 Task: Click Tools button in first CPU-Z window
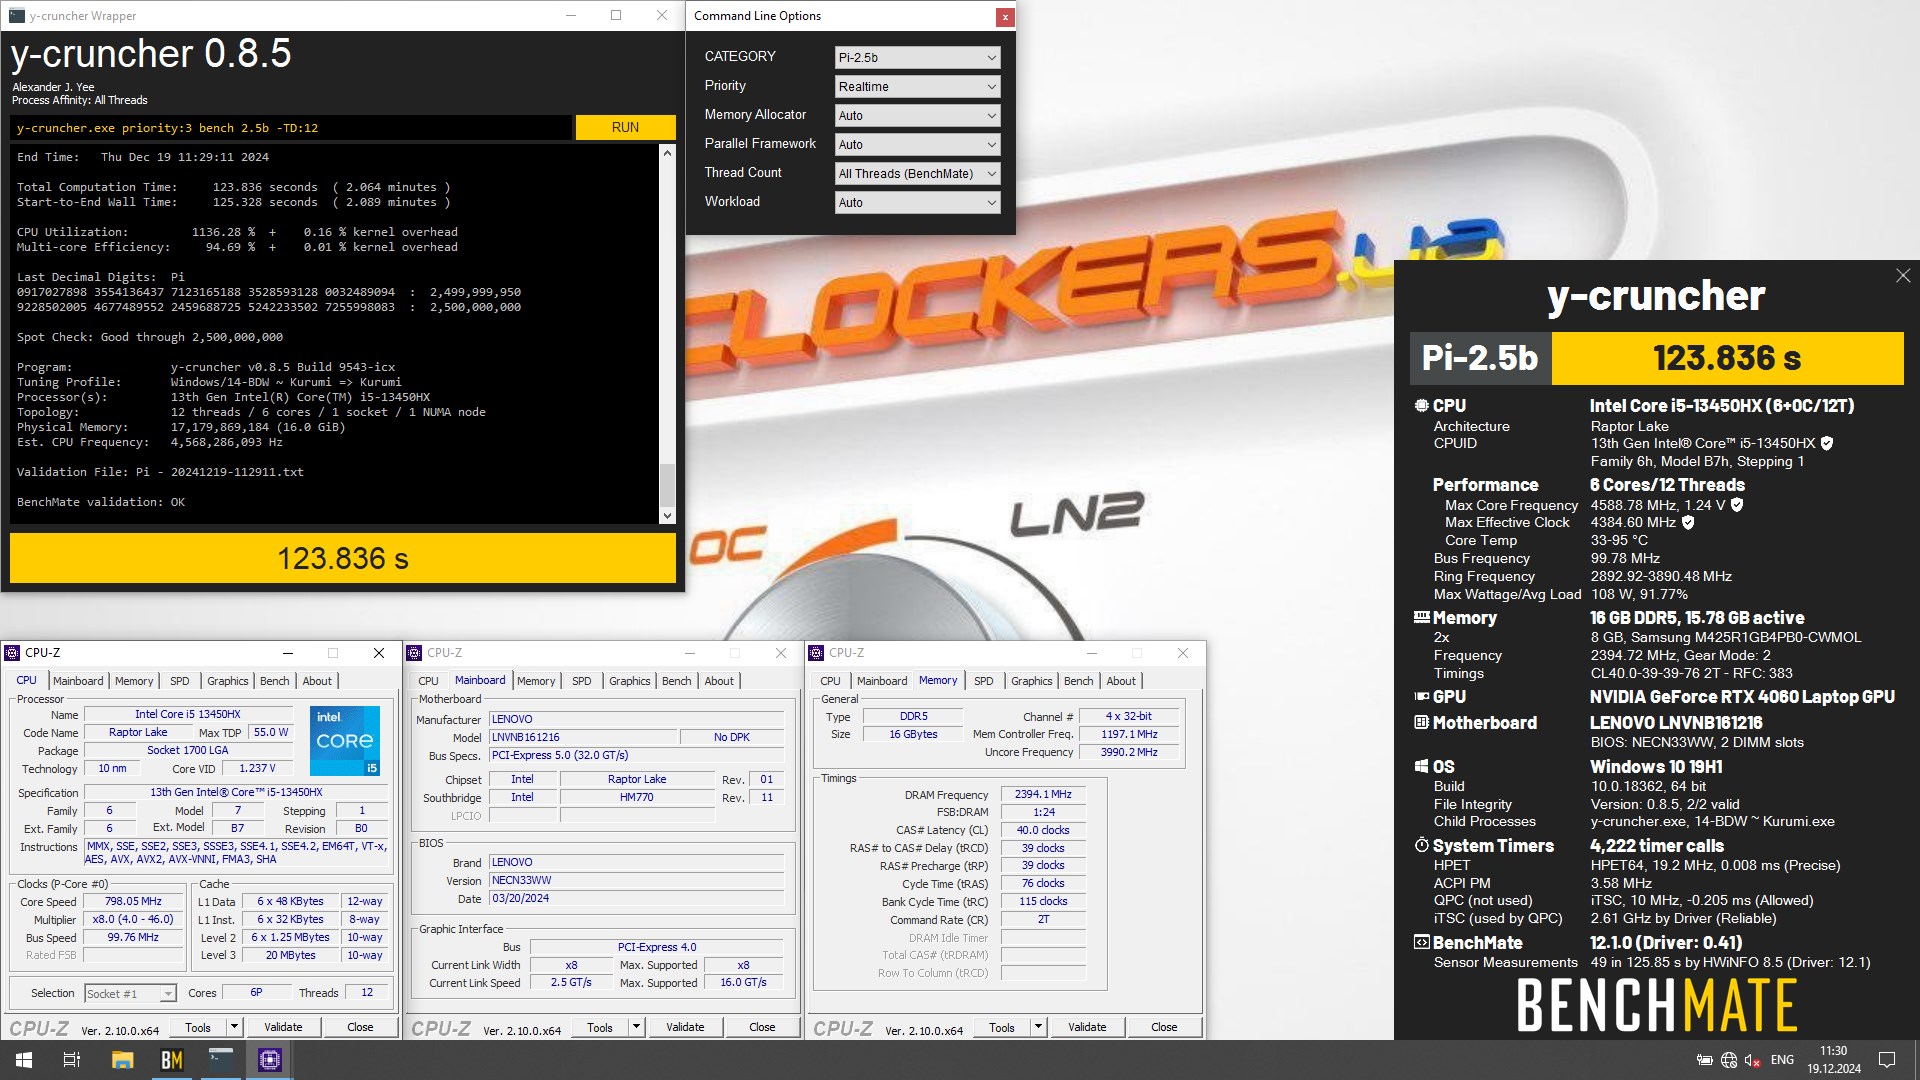198,1027
